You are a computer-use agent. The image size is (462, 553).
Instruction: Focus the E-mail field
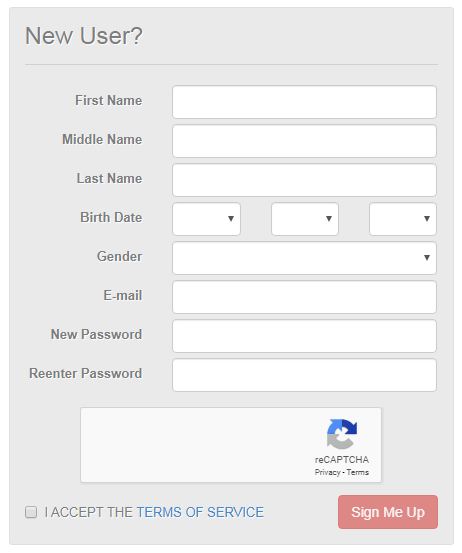coord(304,297)
